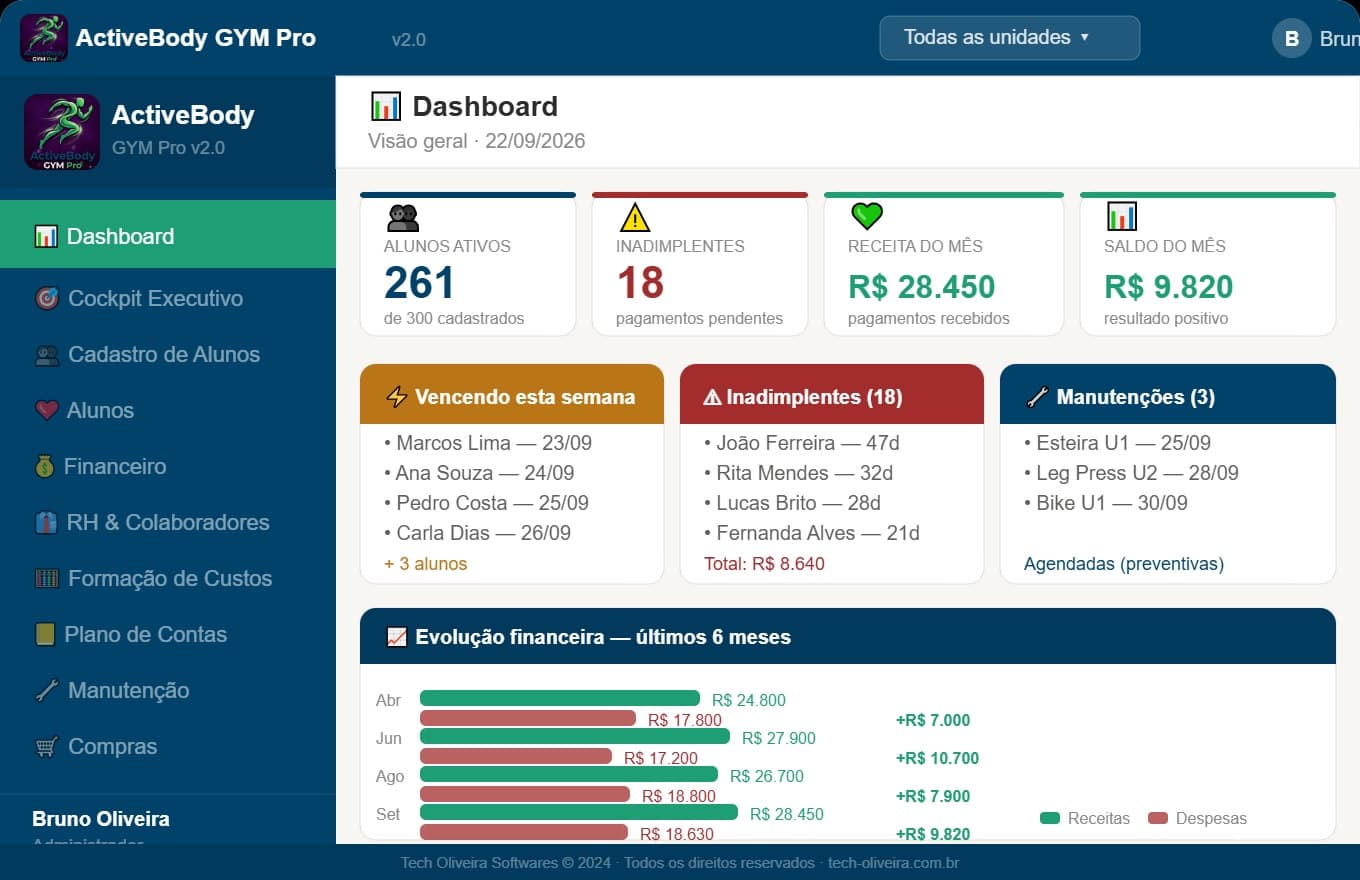Viewport: 1360px width, 880px height.
Task: Click the user avatar with letter B
Action: 1291,38
